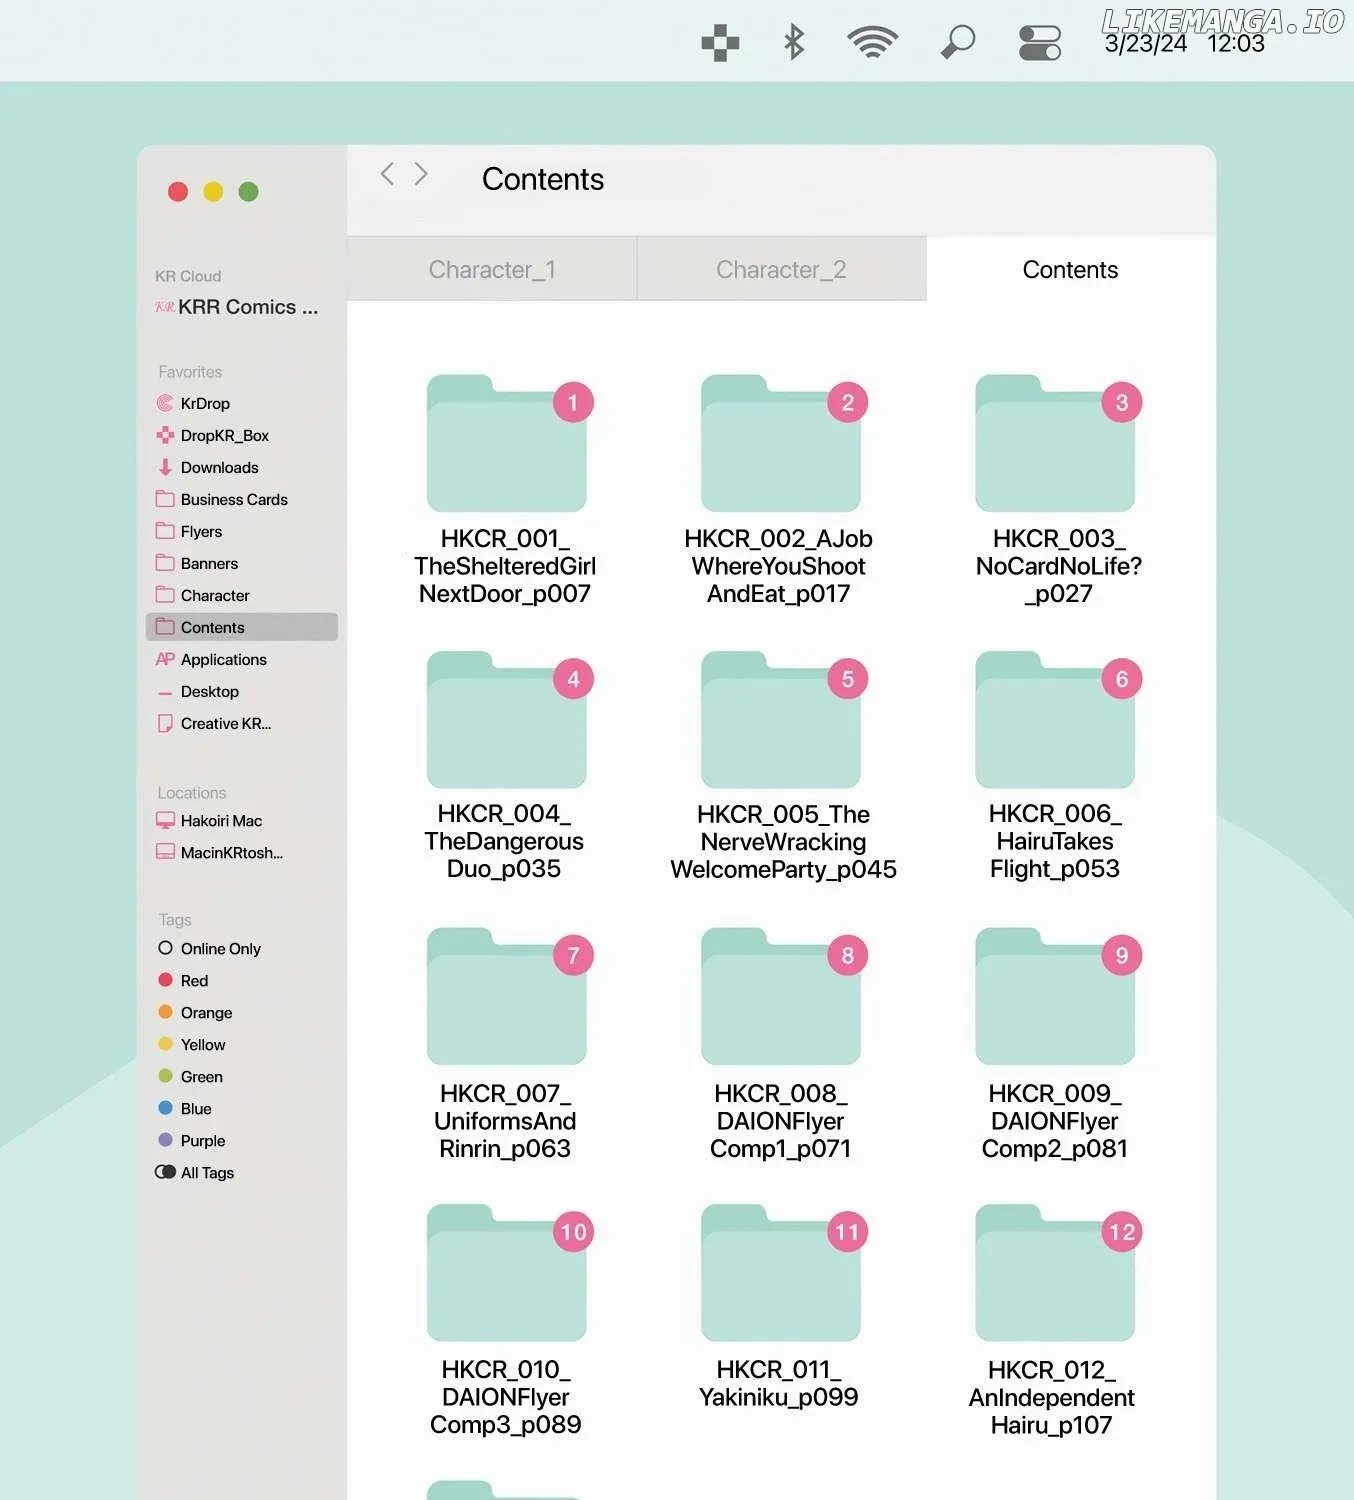Switch to the Character_1 tab
The image size is (1354, 1500).
(x=492, y=269)
